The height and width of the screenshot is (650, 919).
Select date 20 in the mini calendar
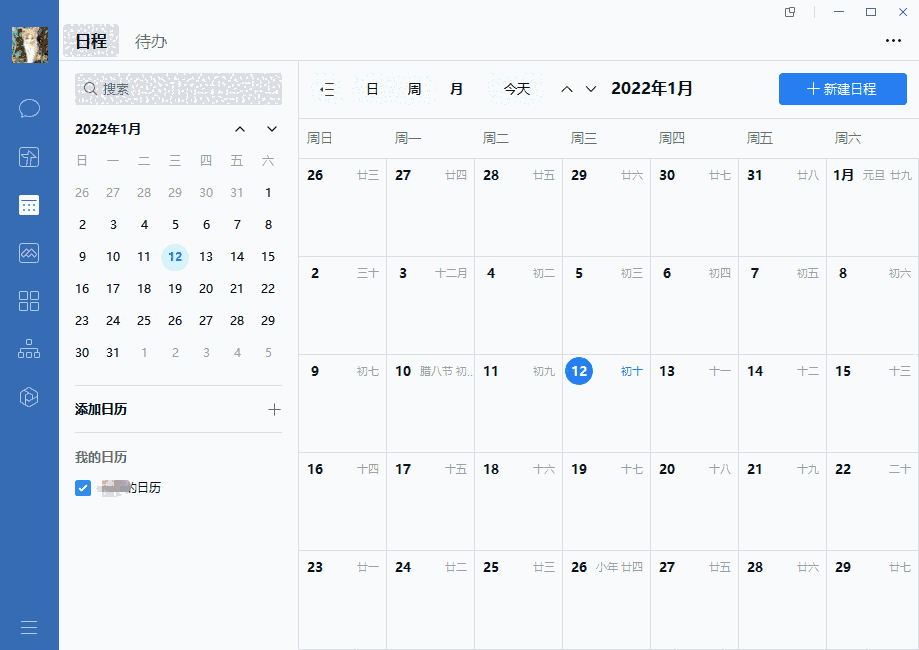click(x=206, y=289)
